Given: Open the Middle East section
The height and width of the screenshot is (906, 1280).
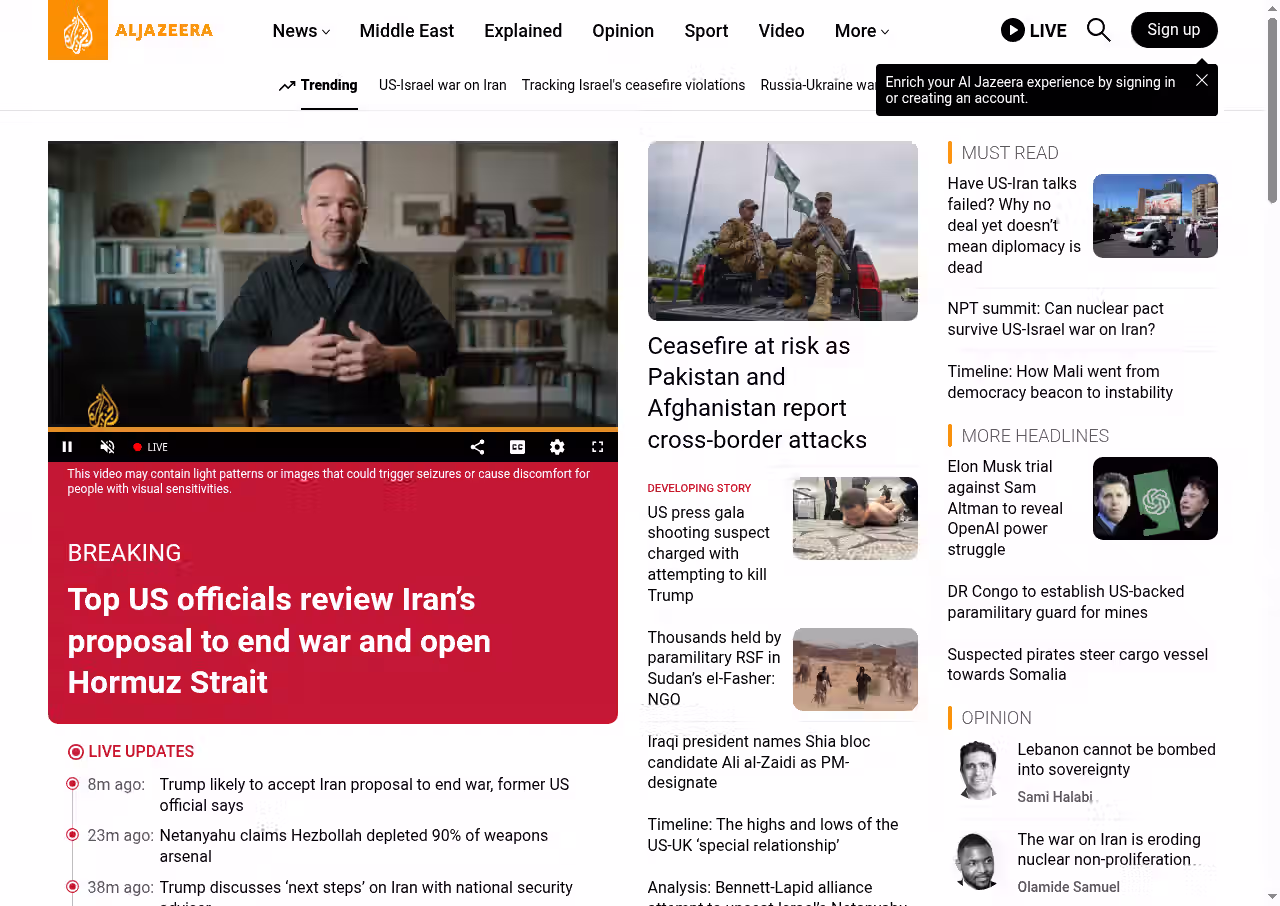Looking at the screenshot, I should pos(406,31).
